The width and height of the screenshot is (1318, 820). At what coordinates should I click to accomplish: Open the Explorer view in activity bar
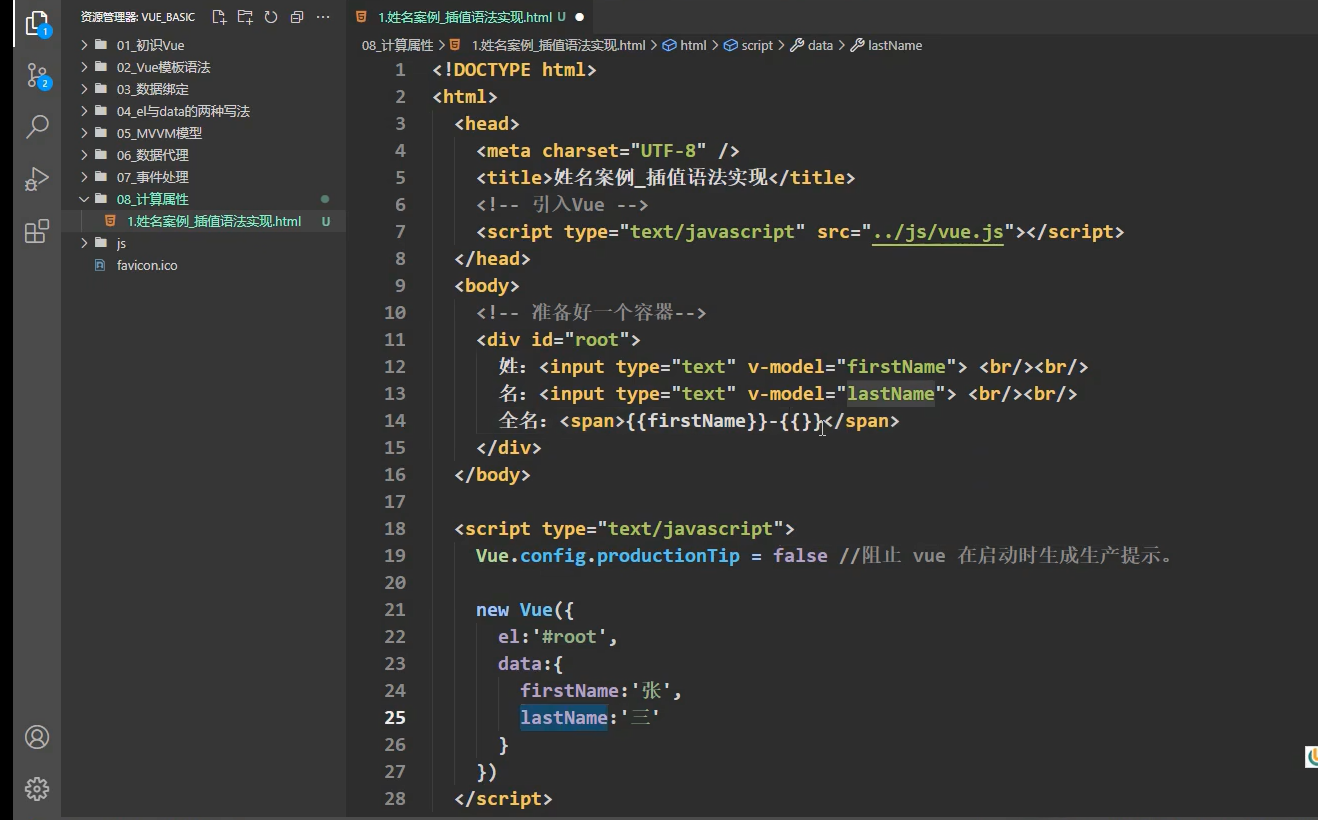click(37, 24)
